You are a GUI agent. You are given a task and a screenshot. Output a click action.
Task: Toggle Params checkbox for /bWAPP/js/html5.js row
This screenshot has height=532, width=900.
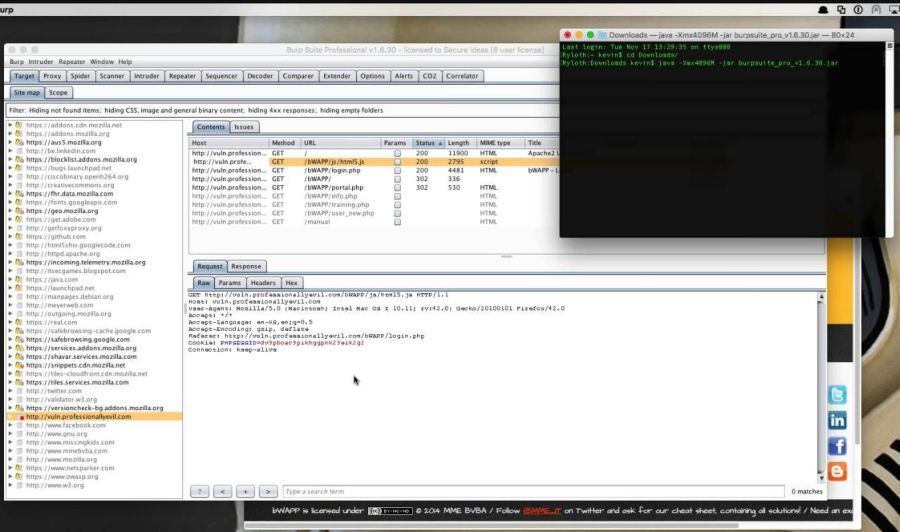[x=397, y=162]
